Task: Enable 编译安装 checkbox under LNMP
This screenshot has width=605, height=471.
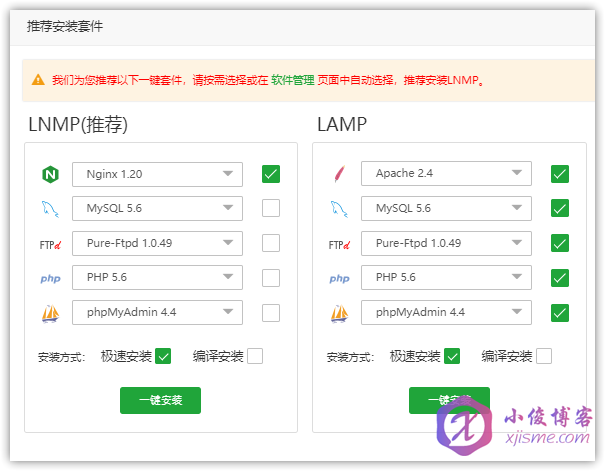Action: (x=255, y=356)
